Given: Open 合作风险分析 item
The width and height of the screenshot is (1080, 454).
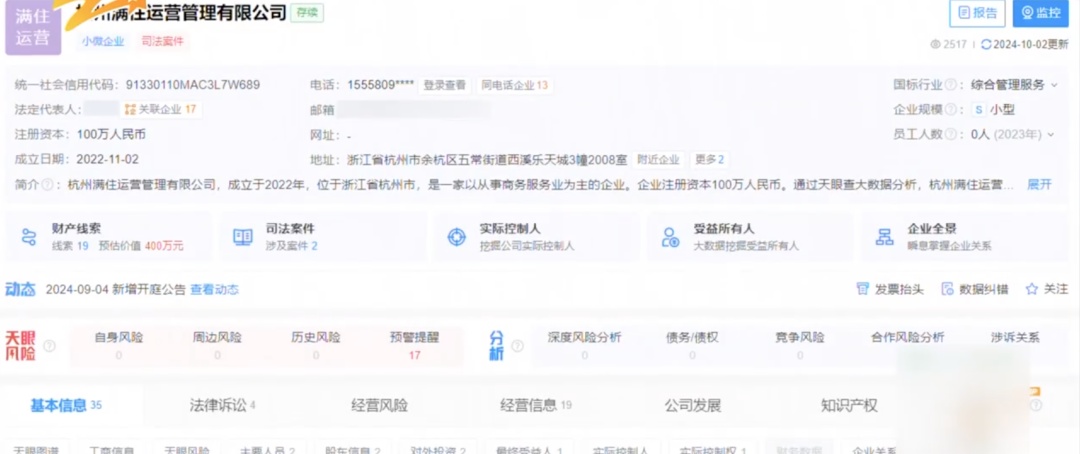Looking at the screenshot, I should 908,338.
